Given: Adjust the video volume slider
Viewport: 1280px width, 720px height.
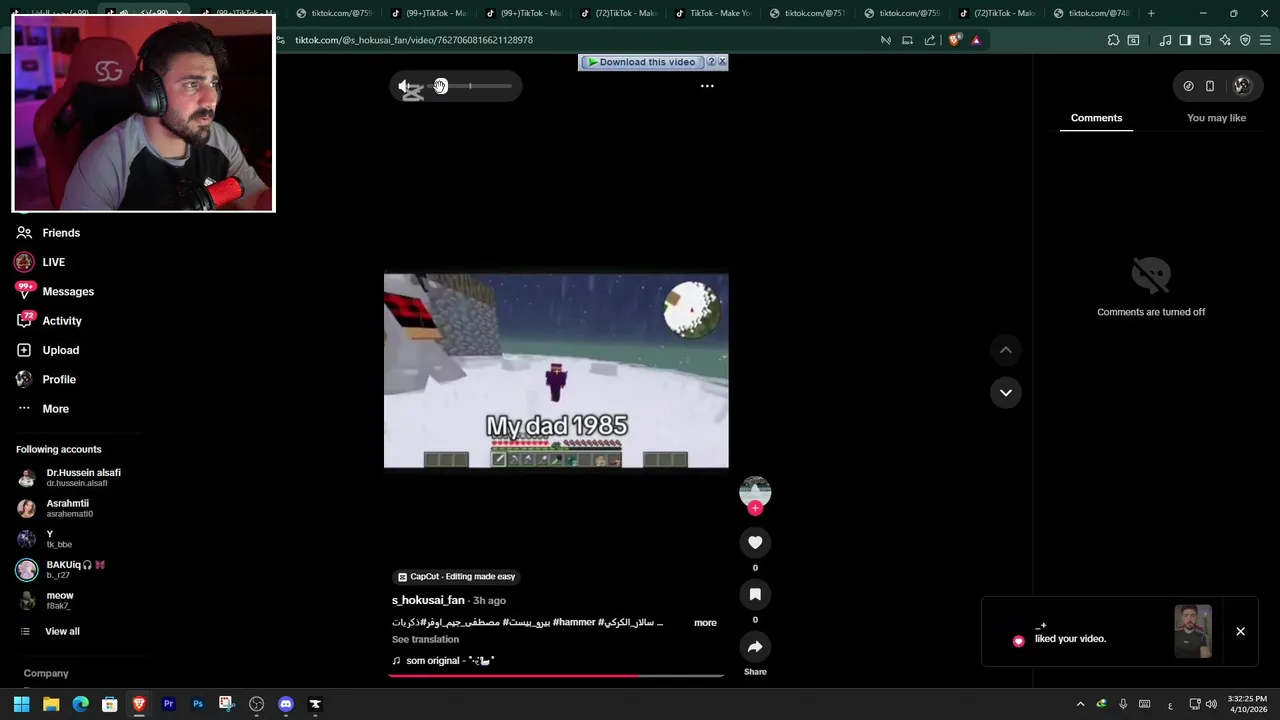Looking at the screenshot, I should [x=470, y=86].
